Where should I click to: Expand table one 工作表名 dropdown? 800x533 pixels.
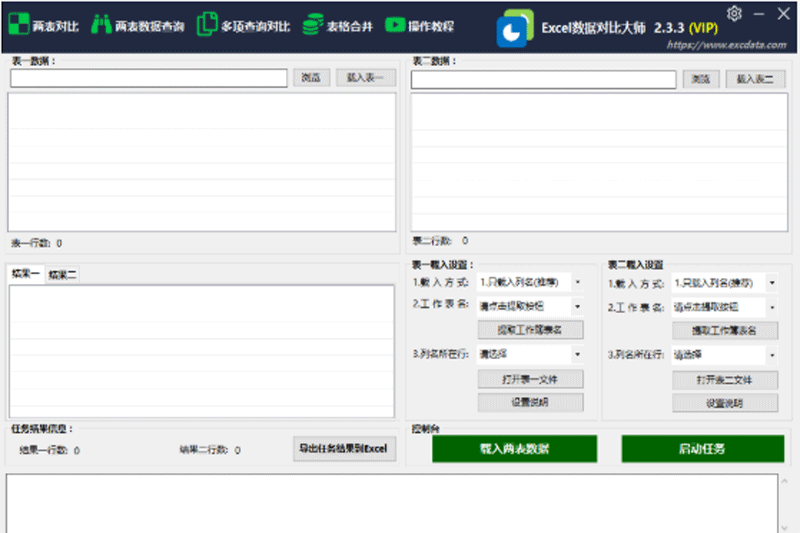click(x=578, y=306)
